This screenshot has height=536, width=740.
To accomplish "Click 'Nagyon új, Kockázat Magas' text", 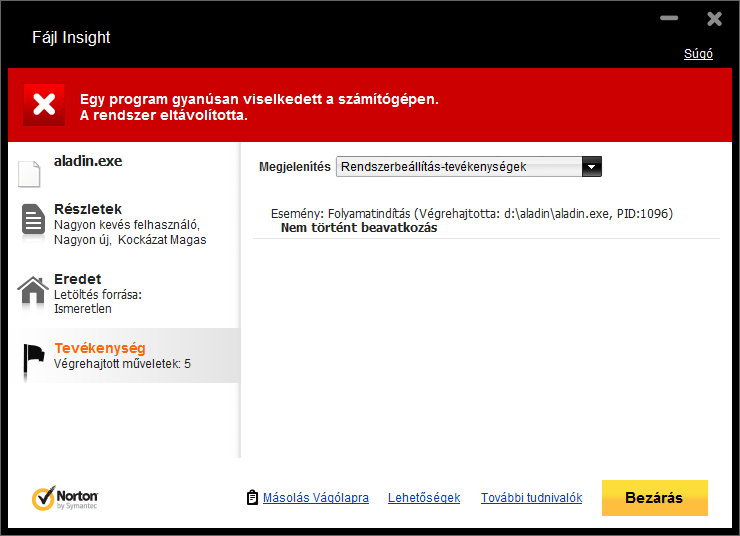I will pyautogui.click(x=130, y=240).
